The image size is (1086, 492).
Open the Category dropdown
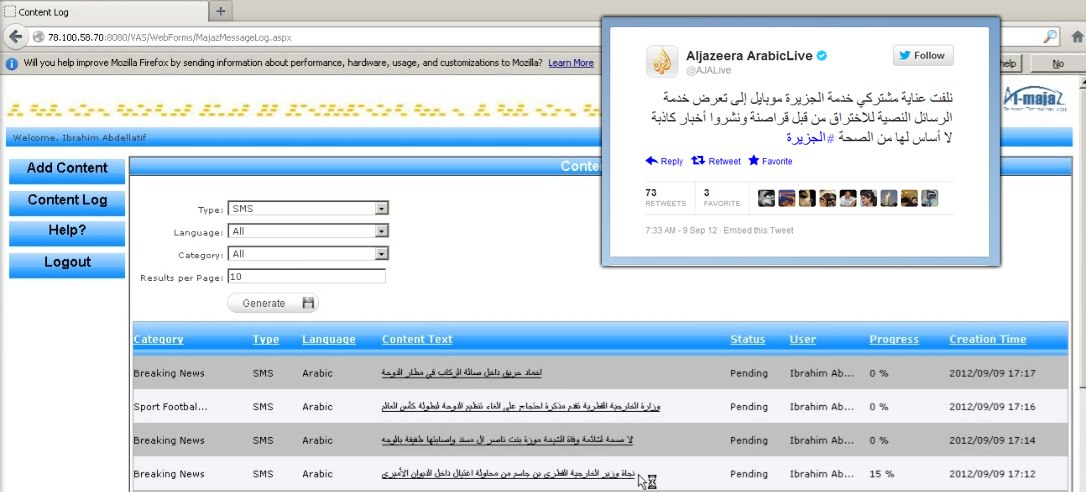pyautogui.click(x=308, y=254)
